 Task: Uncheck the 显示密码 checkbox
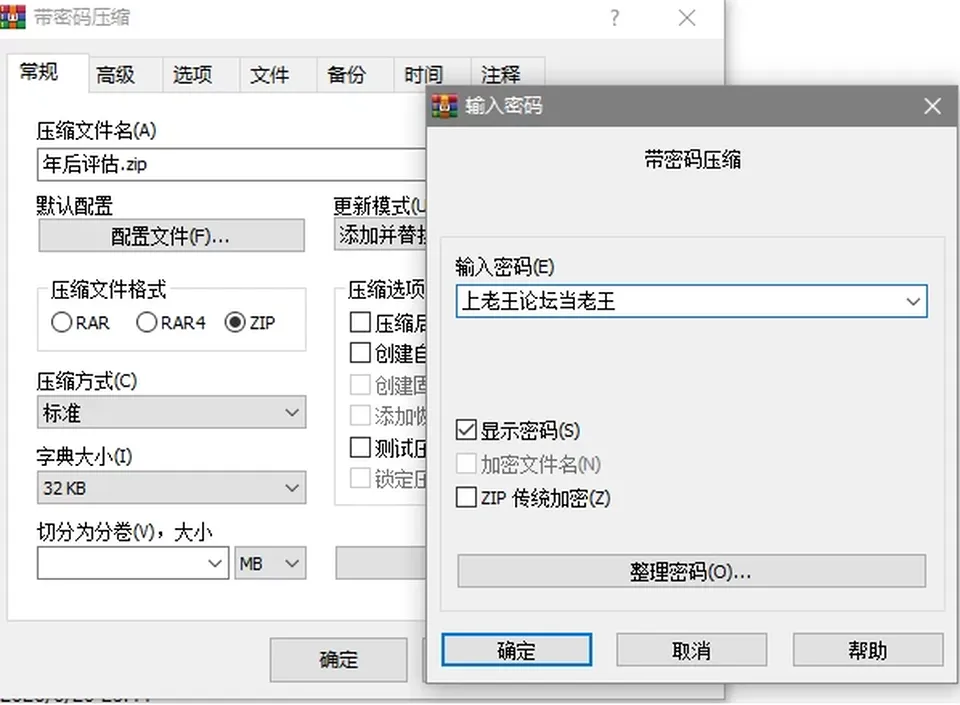click(x=466, y=430)
